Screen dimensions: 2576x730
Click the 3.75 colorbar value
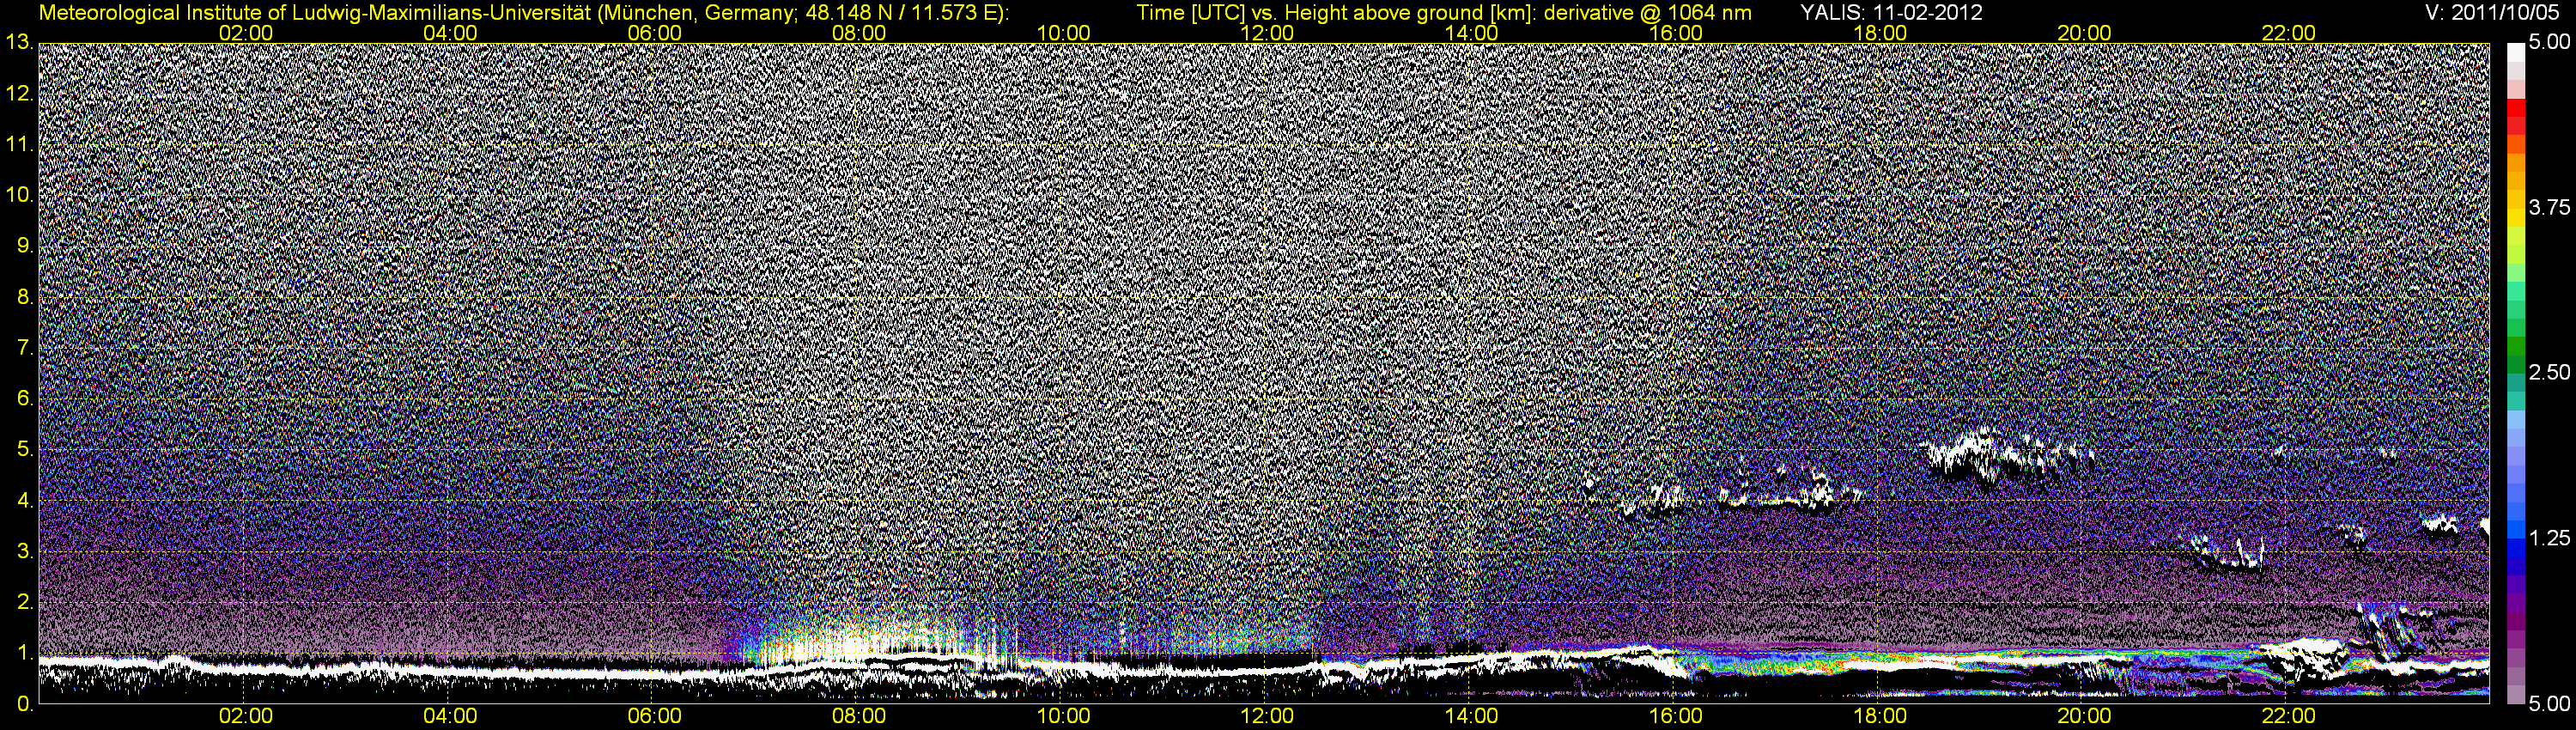pos(2549,208)
